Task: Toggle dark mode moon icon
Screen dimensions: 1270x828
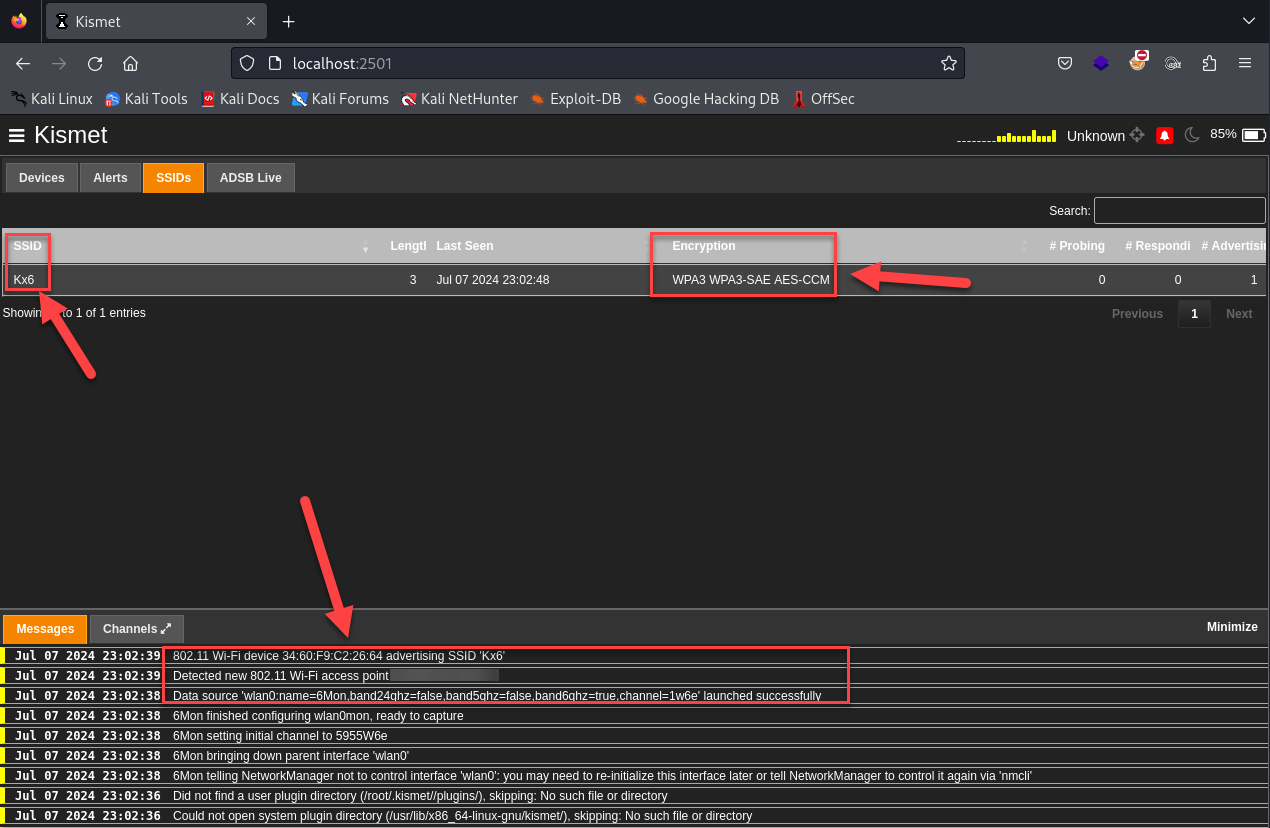Action: (1191, 135)
